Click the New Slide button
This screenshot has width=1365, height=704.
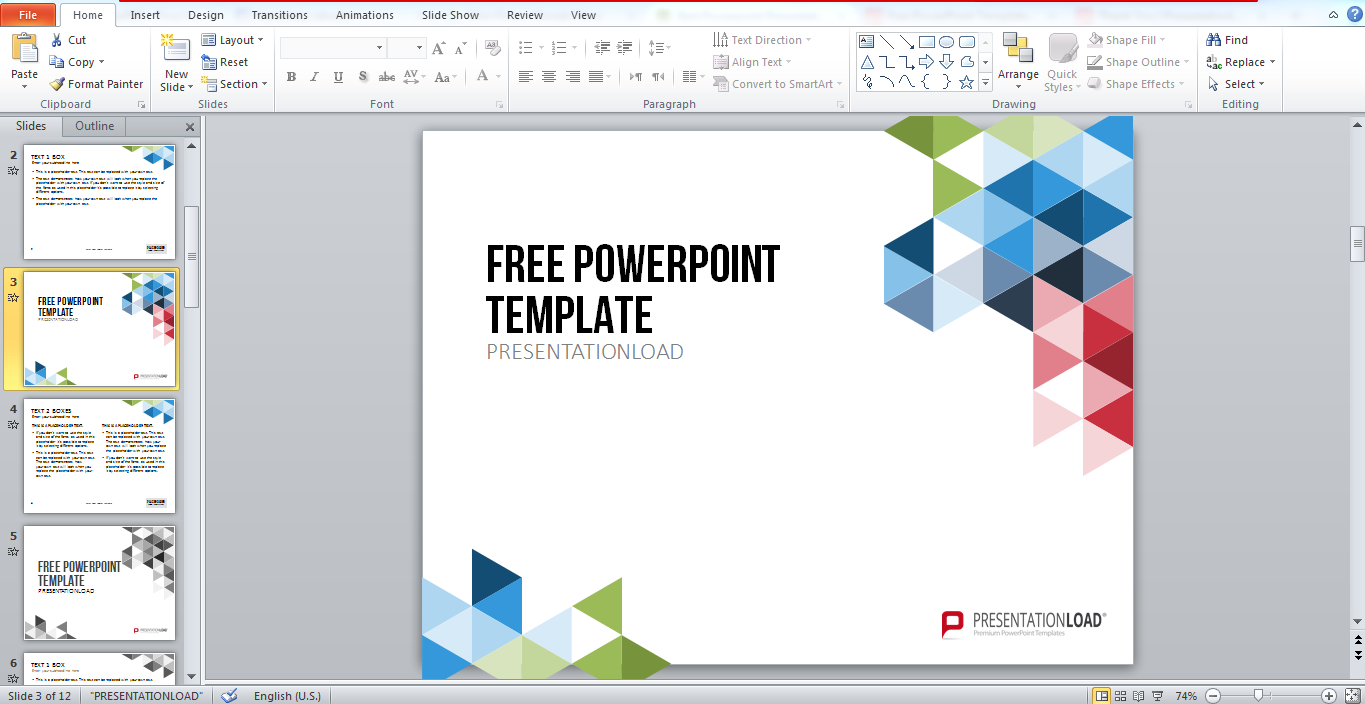tap(175, 61)
